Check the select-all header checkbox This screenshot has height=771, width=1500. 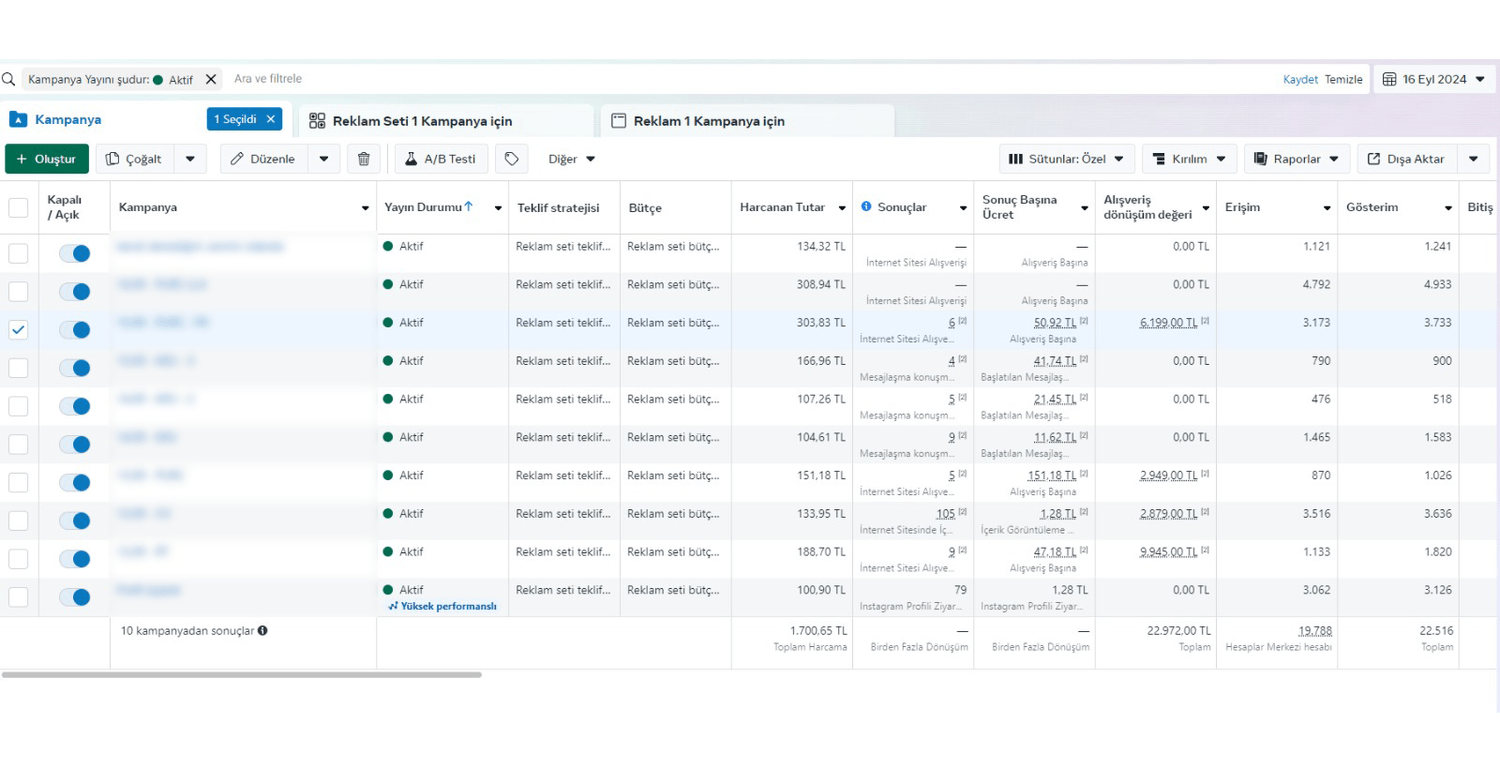pos(18,208)
